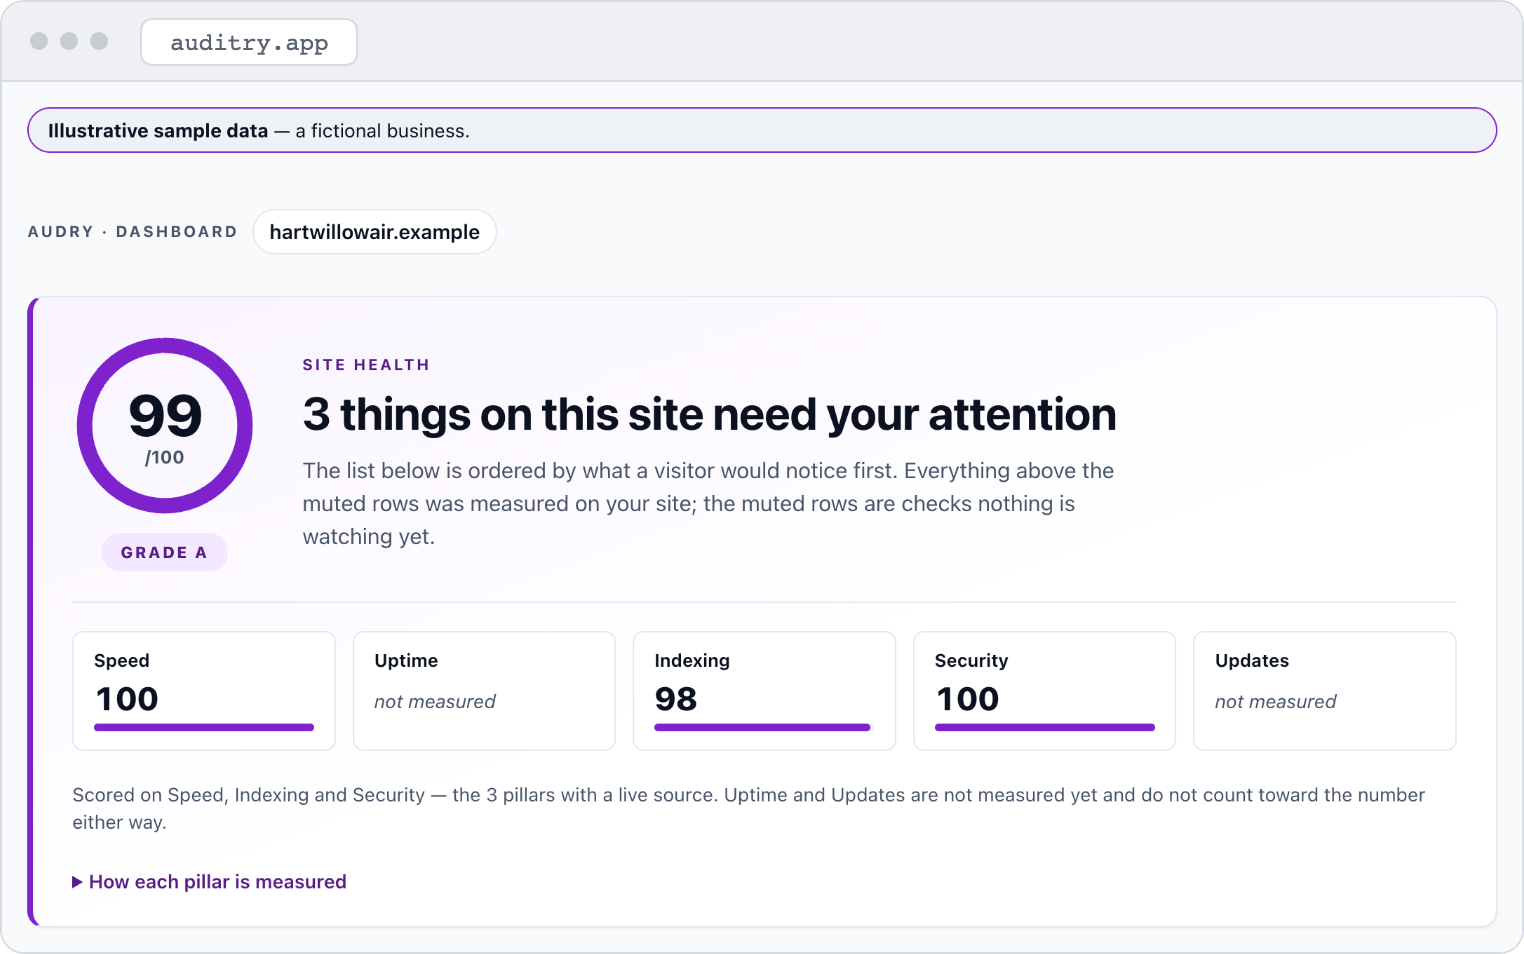Select the hartwillowair.example site pill
Viewport: 1524px width, 954px height.
pos(375,232)
